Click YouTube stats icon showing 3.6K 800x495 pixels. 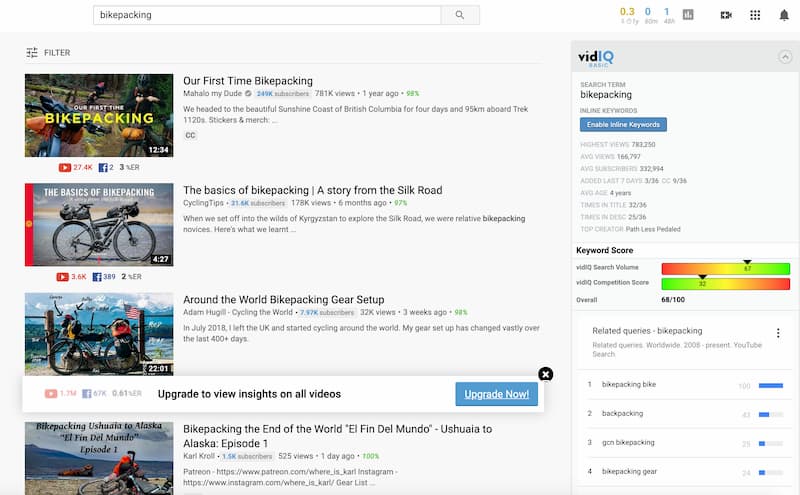62,277
